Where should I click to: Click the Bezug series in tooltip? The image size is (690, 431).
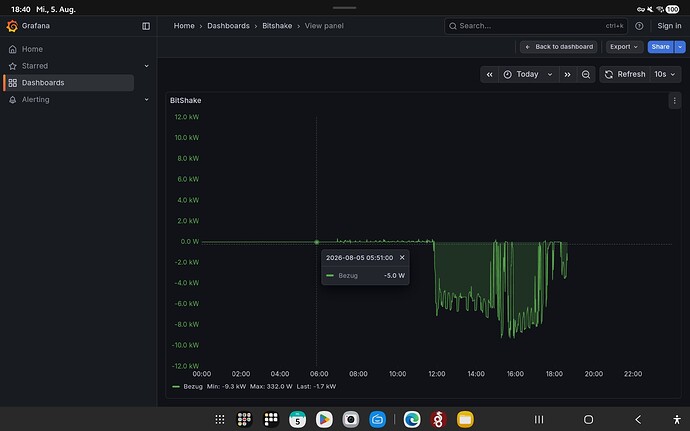coord(348,276)
